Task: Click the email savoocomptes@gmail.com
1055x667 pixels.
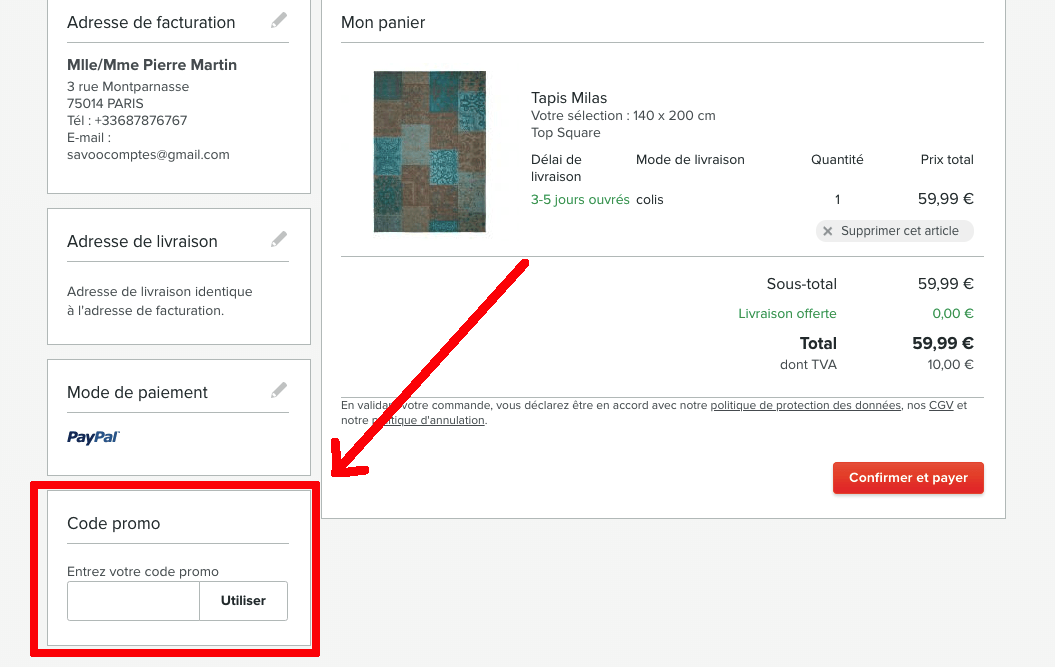Action: pyautogui.click(x=148, y=155)
